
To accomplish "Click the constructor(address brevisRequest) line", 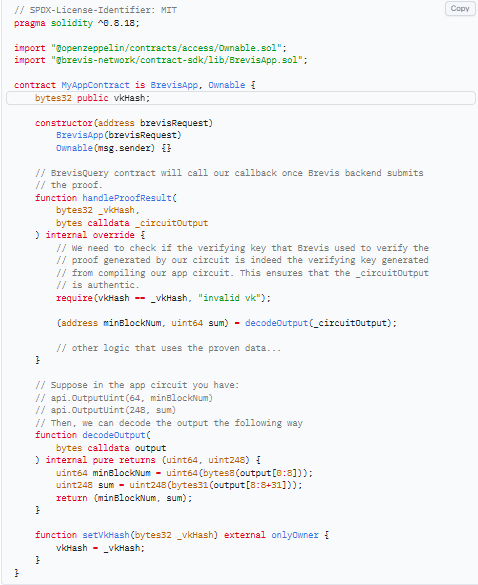I will (124, 123).
